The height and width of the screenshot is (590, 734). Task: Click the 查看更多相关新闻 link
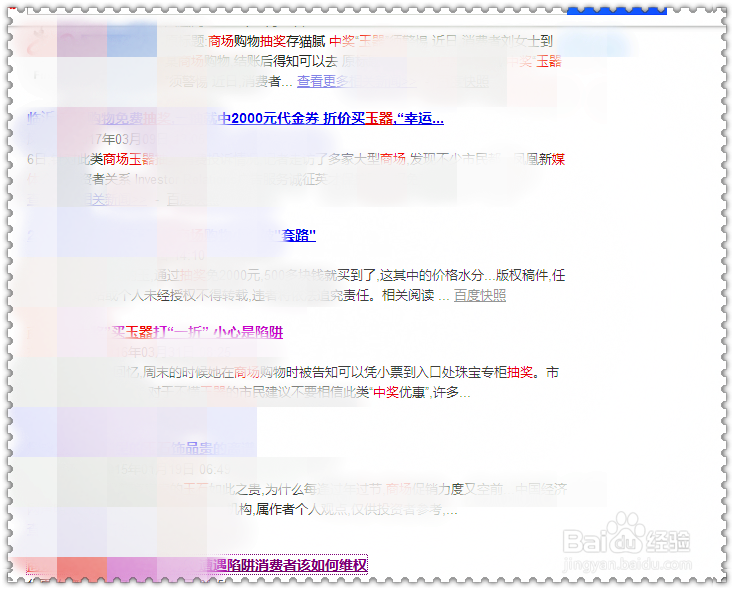[x=356, y=81]
